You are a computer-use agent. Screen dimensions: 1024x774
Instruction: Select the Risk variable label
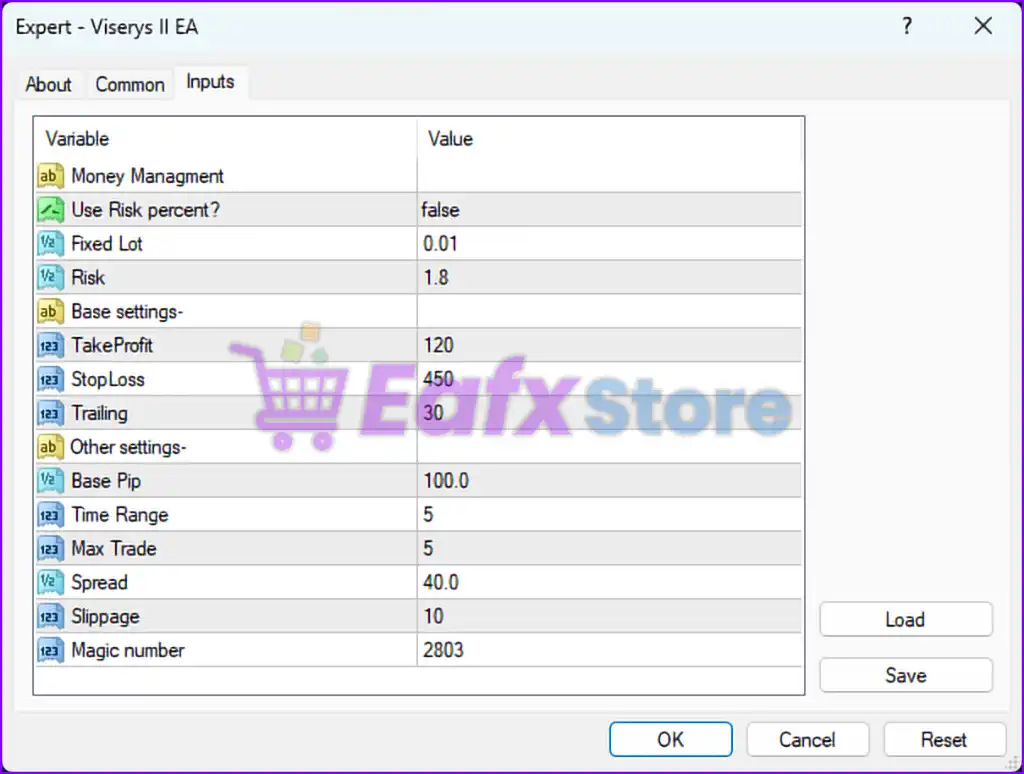88,278
